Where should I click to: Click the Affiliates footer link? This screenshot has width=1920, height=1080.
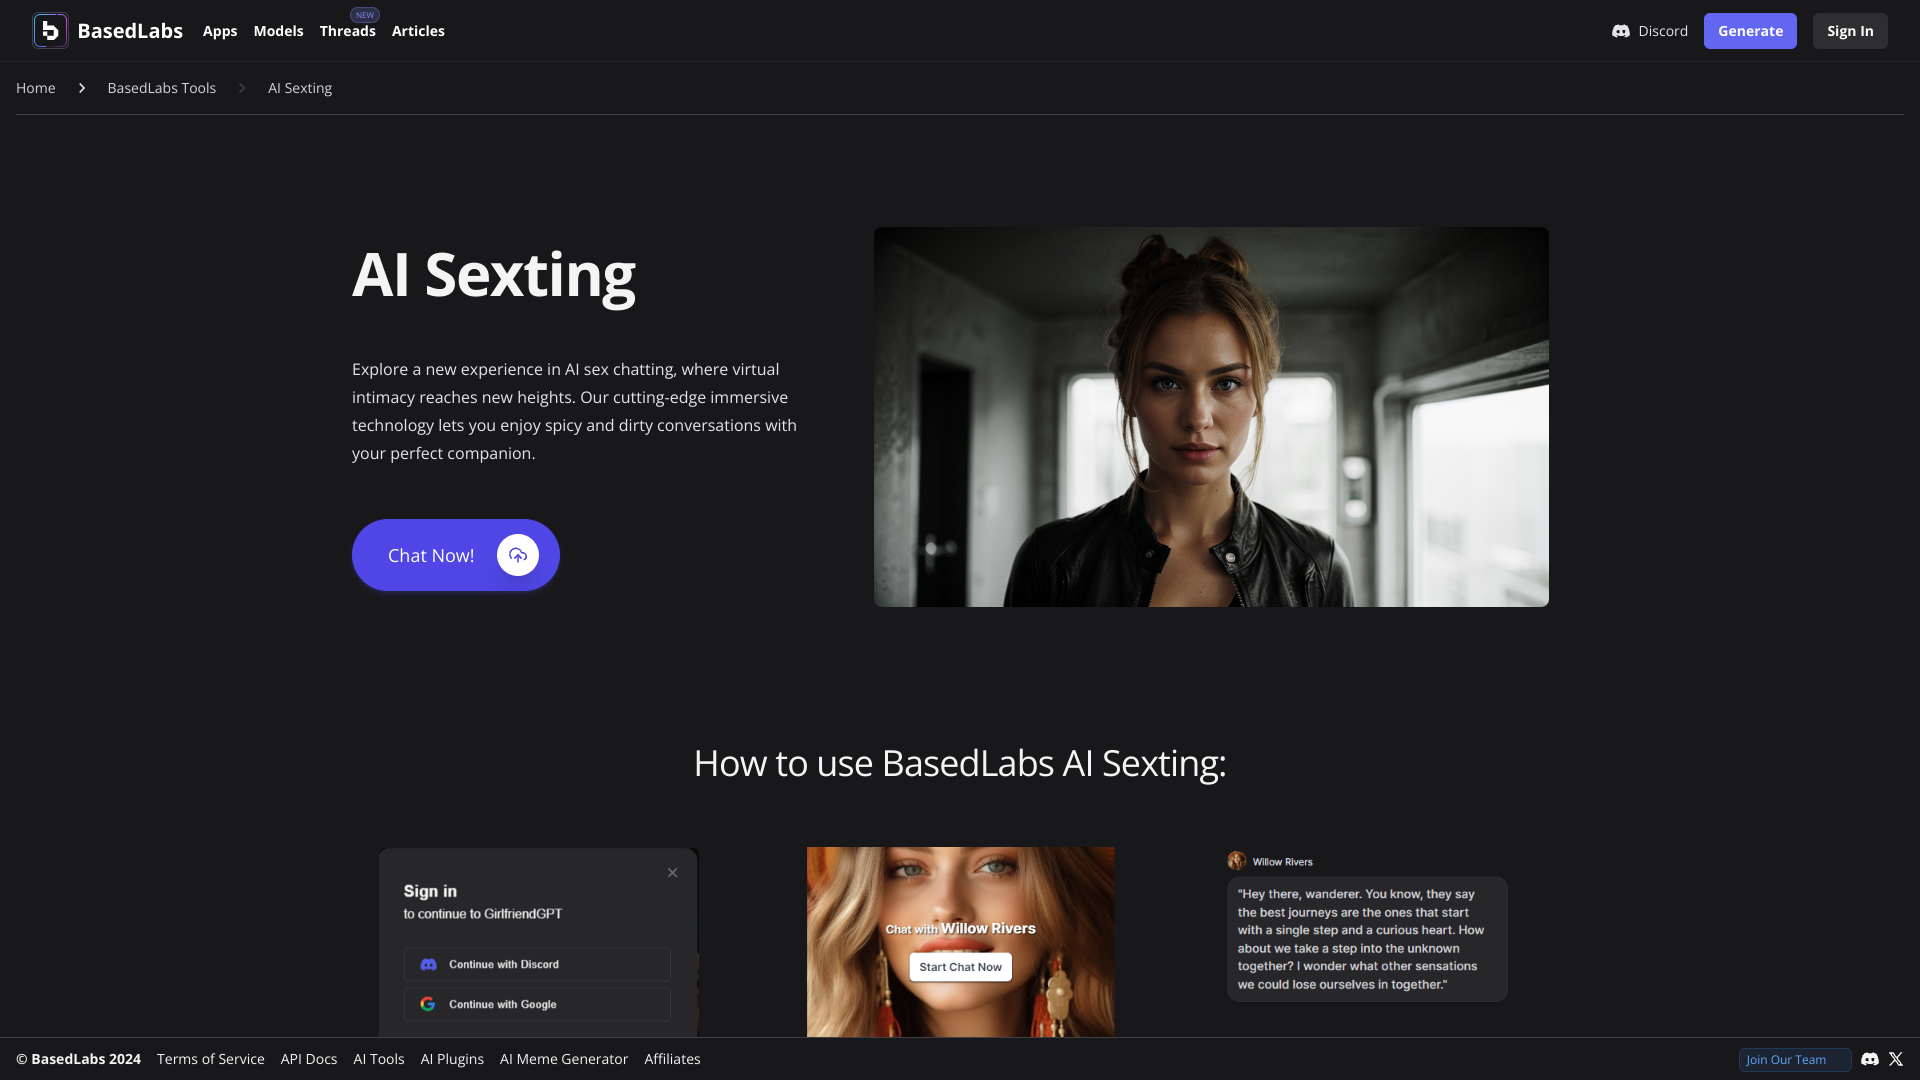[x=673, y=1059]
